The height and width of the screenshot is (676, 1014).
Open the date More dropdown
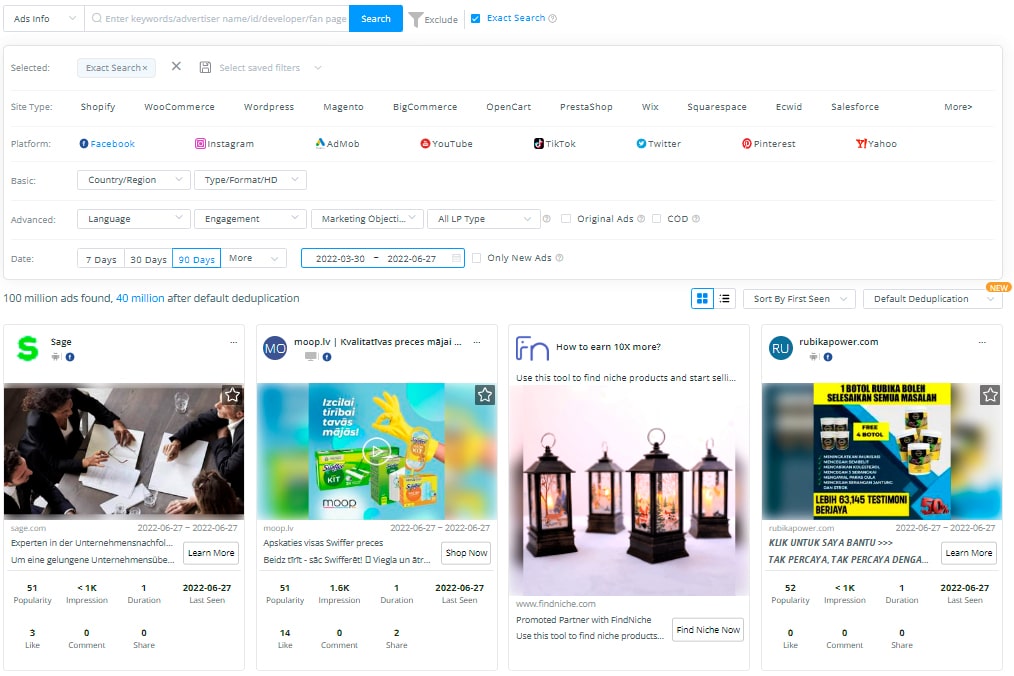[x=254, y=258]
